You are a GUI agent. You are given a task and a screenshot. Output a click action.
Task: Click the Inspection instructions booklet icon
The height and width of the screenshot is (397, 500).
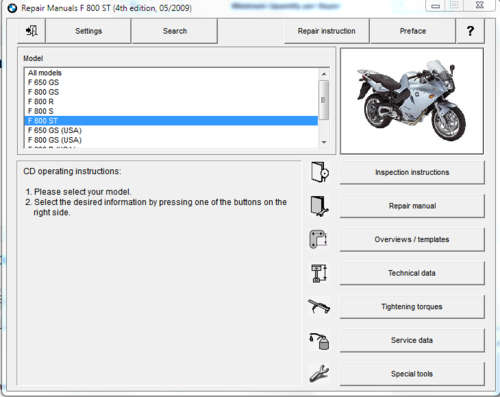point(320,172)
